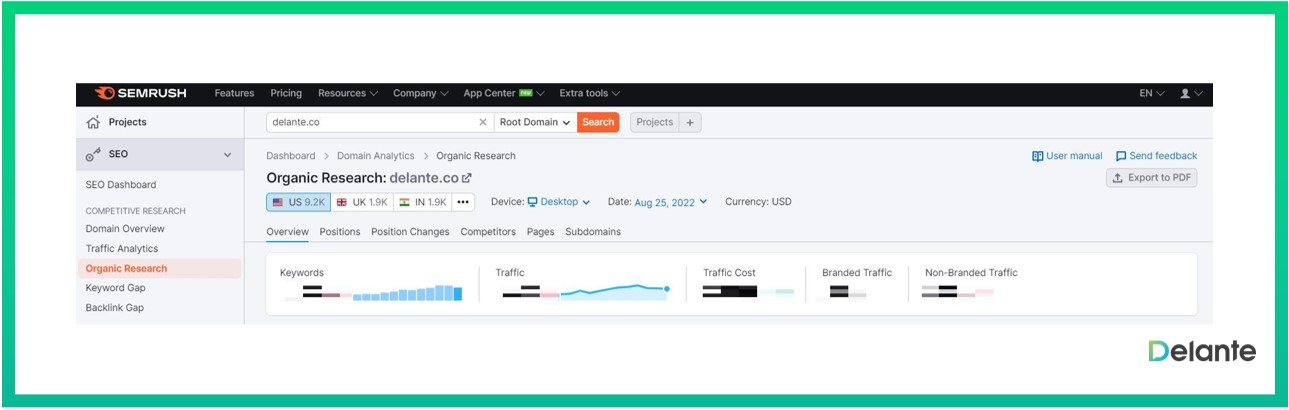Open Keyword Gap in the sidebar
The width and height of the screenshot is (1289, 410).
pos(115,288)
